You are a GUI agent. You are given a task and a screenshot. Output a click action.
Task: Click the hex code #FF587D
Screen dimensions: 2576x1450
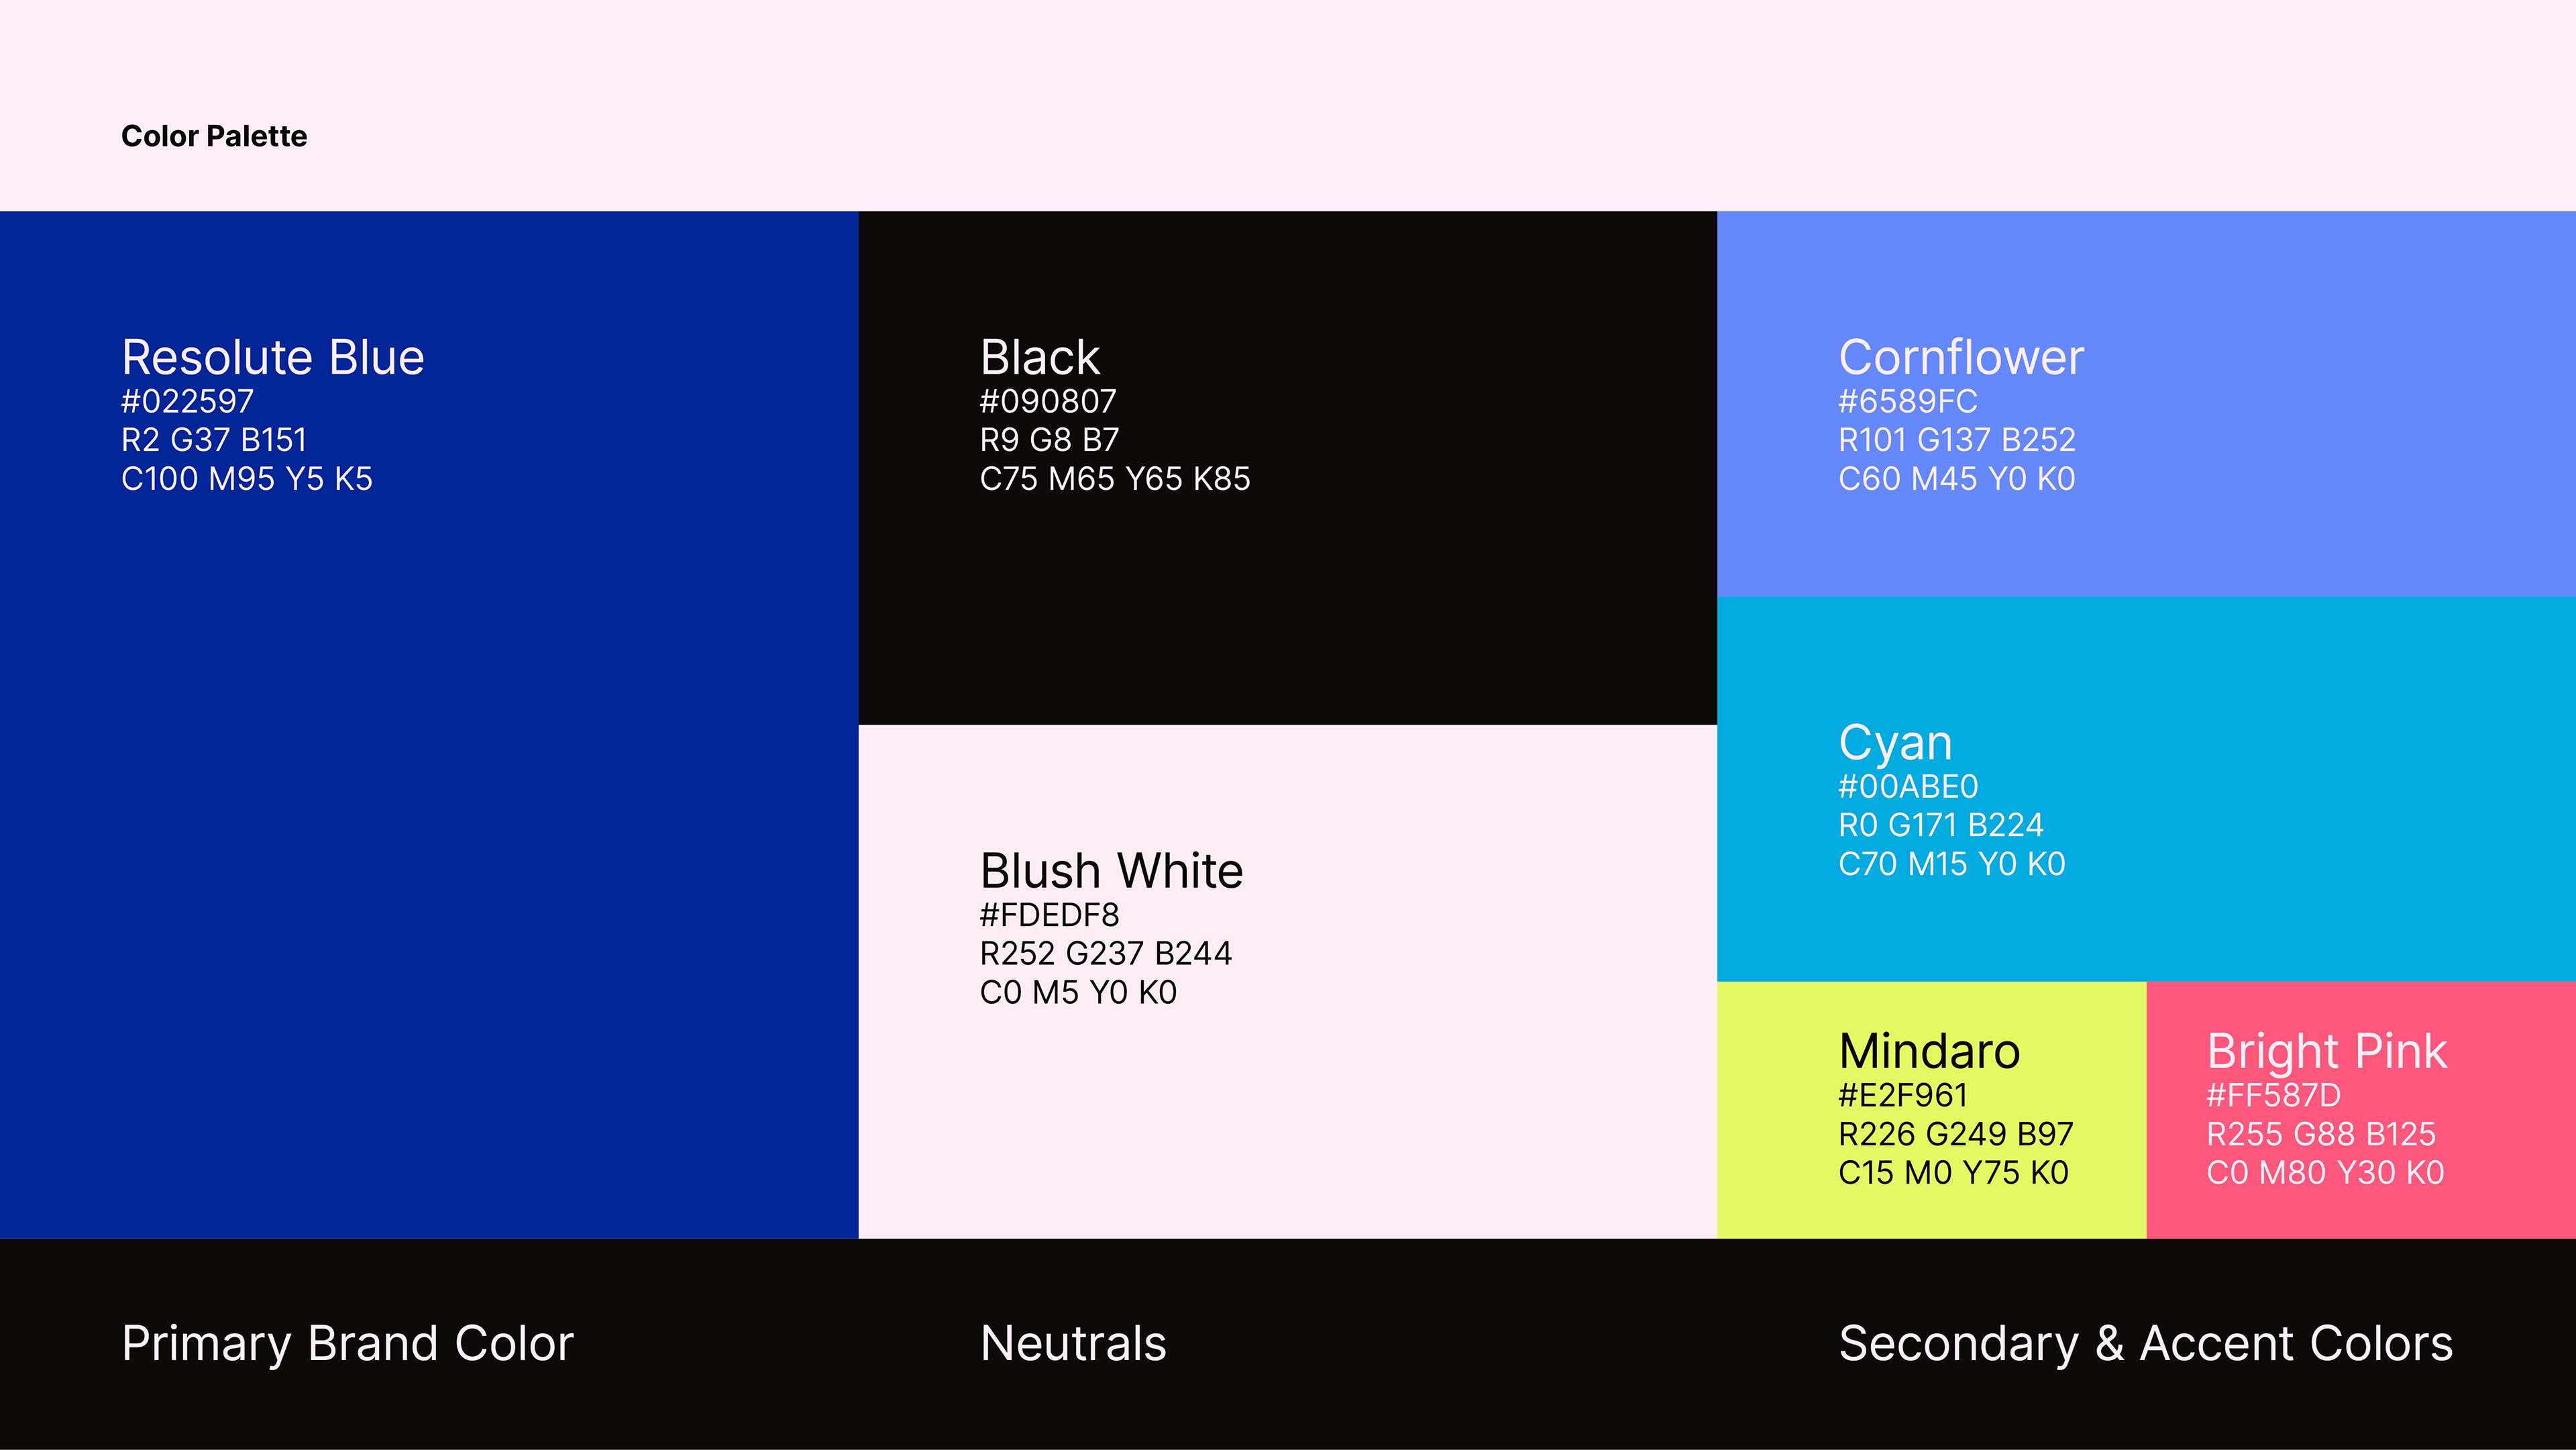pos(2274,1096)
